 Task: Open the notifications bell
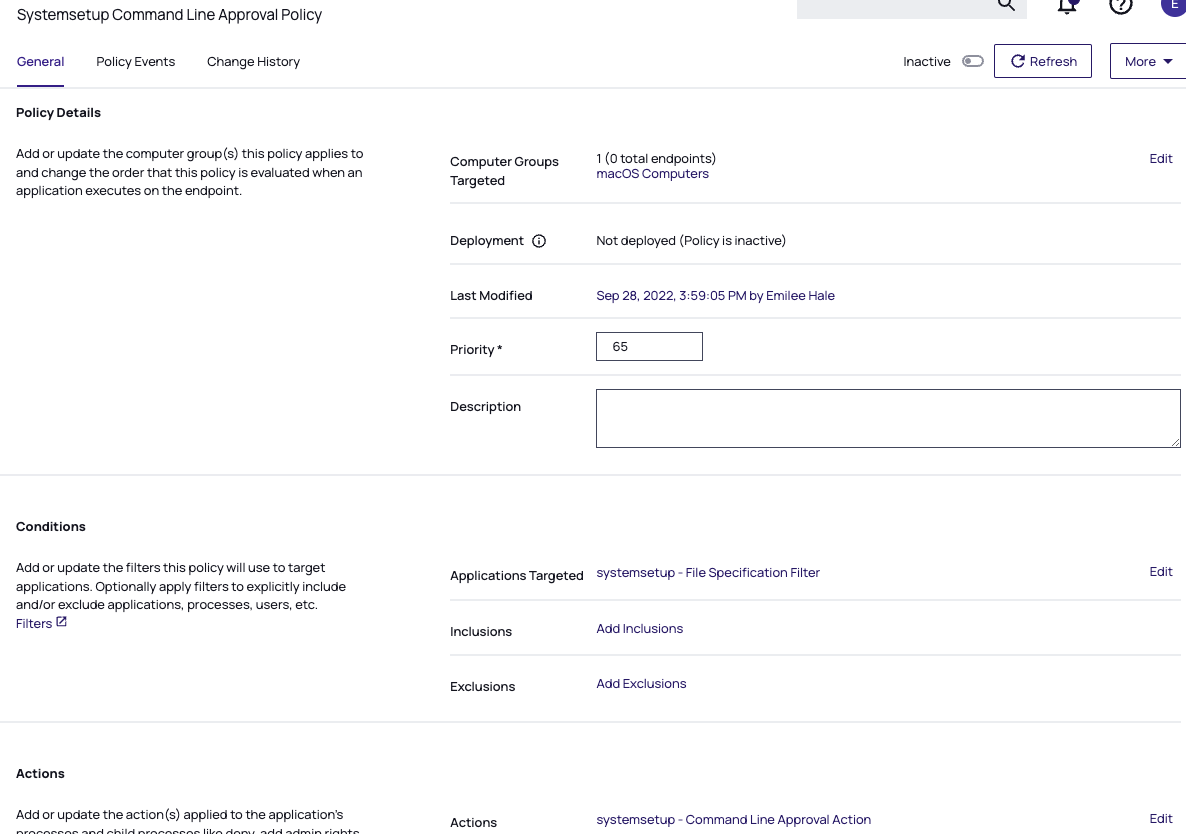tap(1067, 5)
